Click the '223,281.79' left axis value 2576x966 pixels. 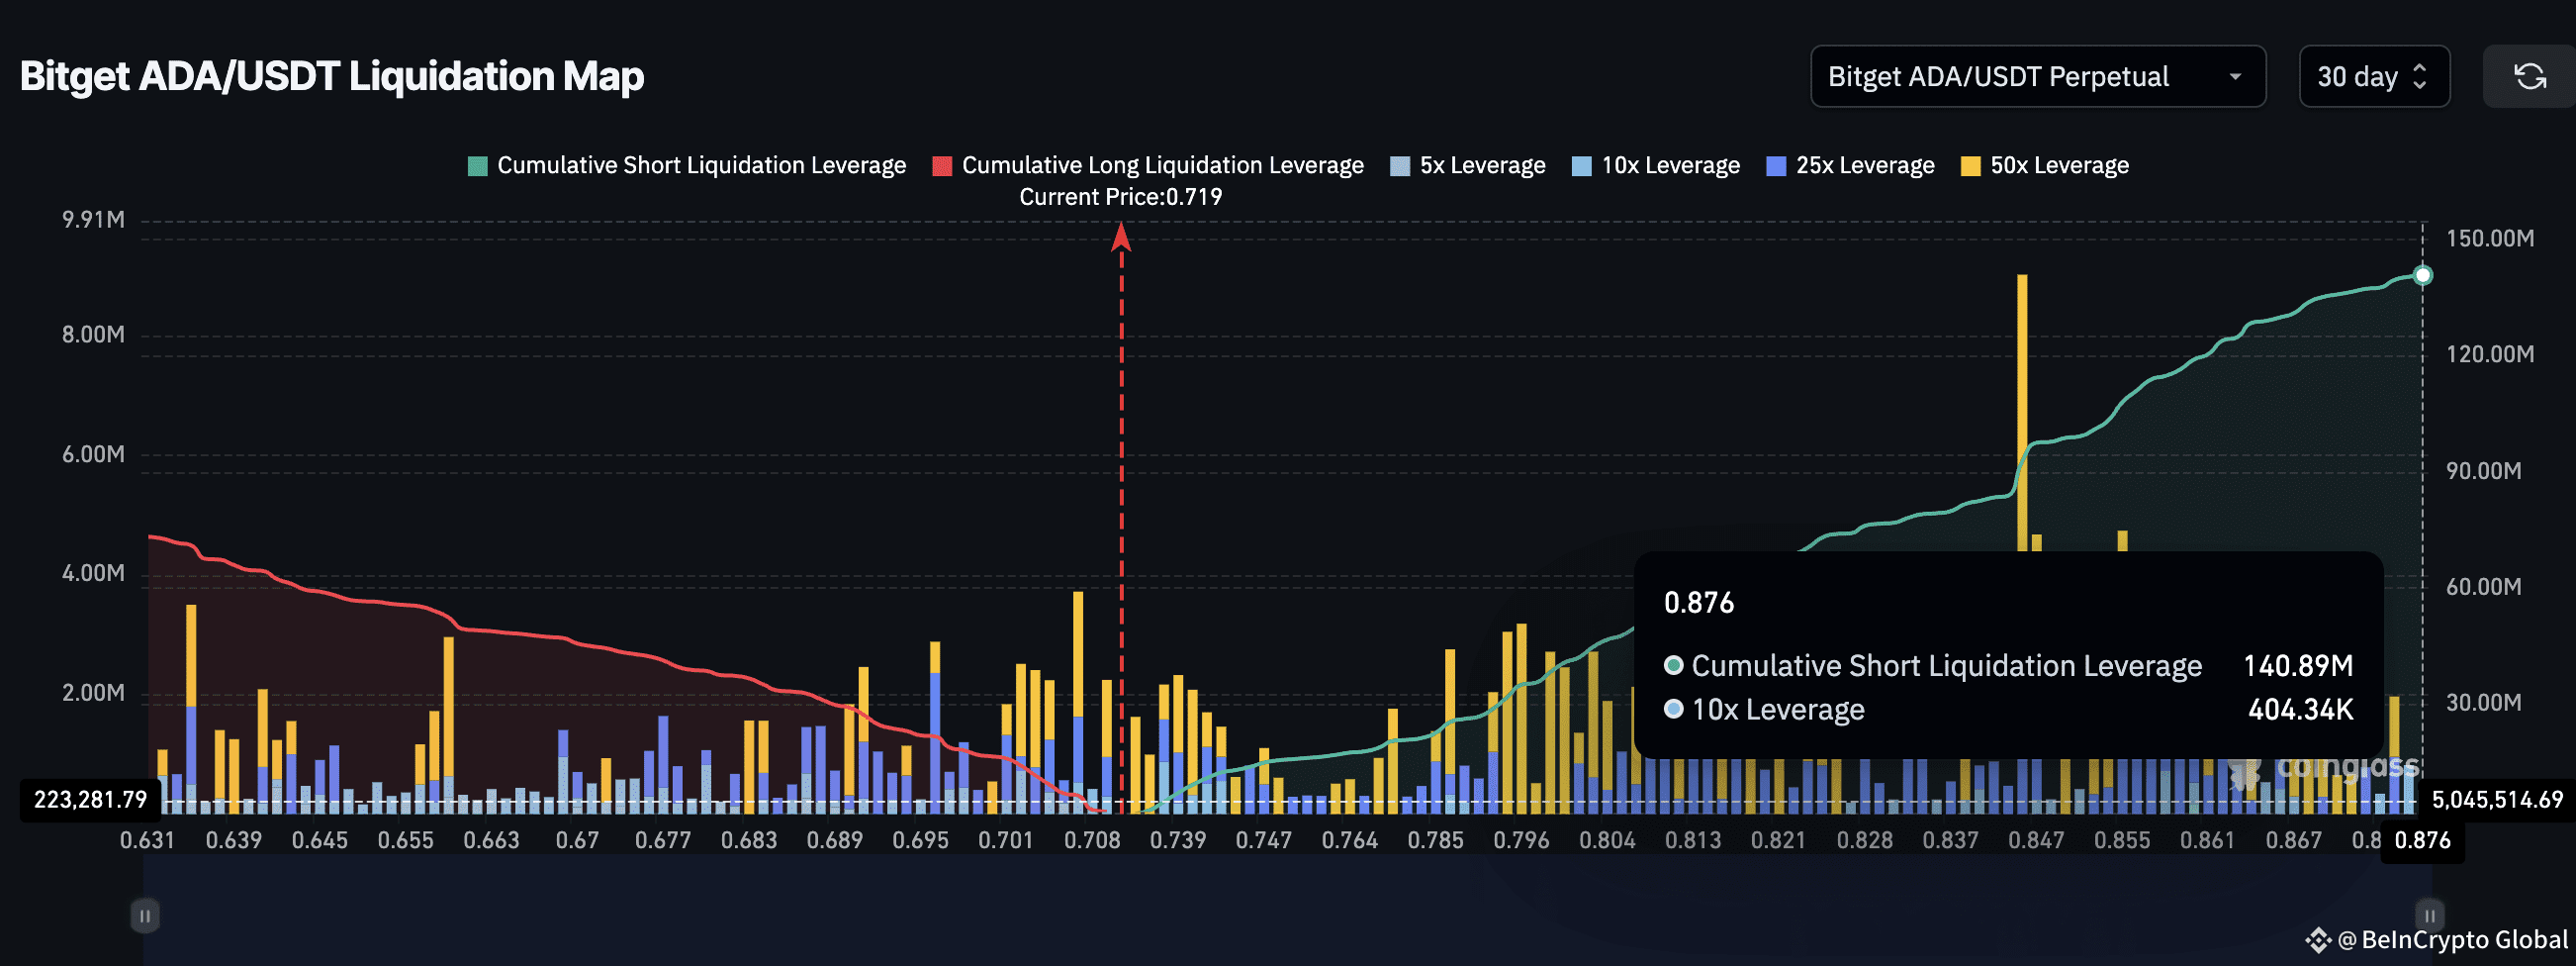click(x=90, y=800)
